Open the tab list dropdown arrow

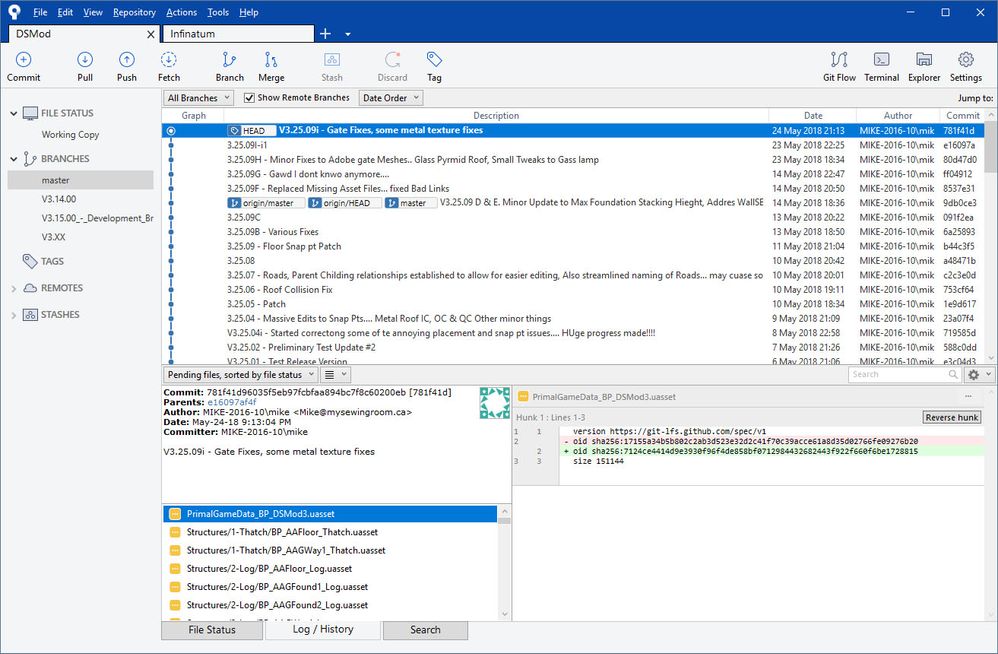point(348,34)
